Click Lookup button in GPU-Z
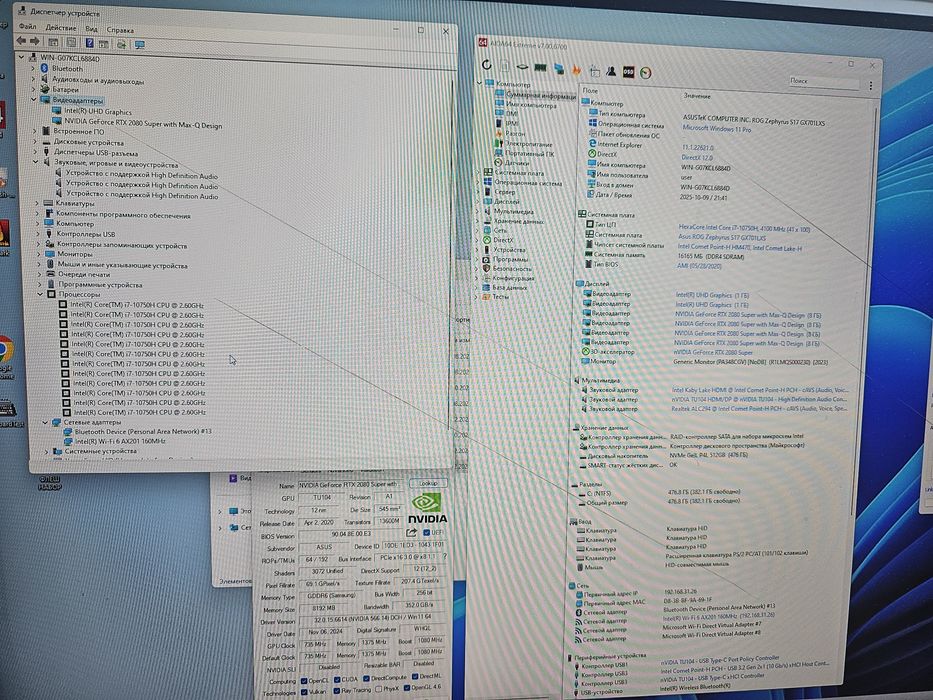 tap(428, 483)
